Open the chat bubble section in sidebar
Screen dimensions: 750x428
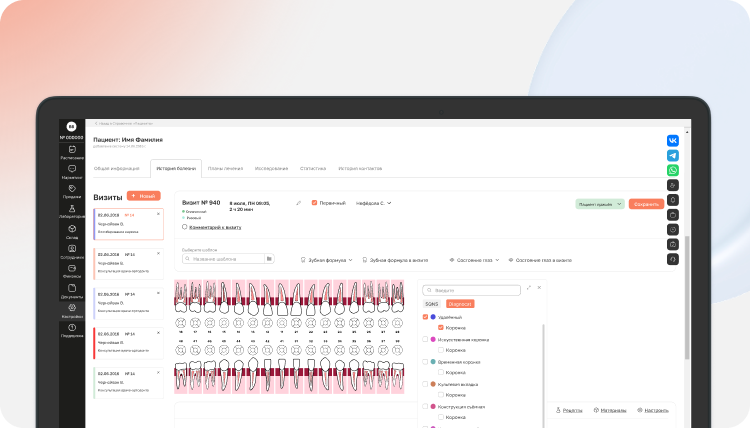[72, 169]
